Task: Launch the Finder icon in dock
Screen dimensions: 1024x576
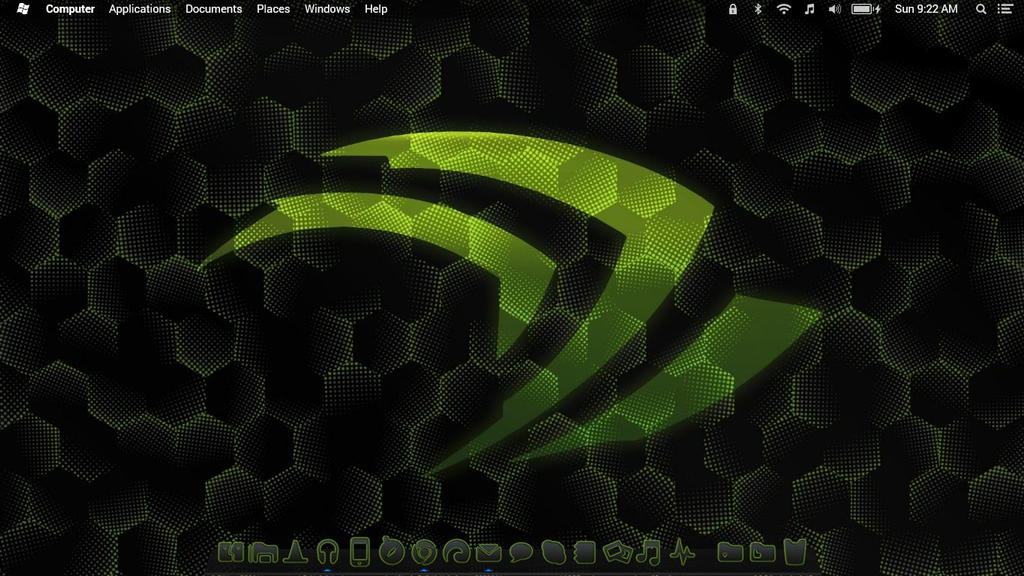Action: pos(231,552)
